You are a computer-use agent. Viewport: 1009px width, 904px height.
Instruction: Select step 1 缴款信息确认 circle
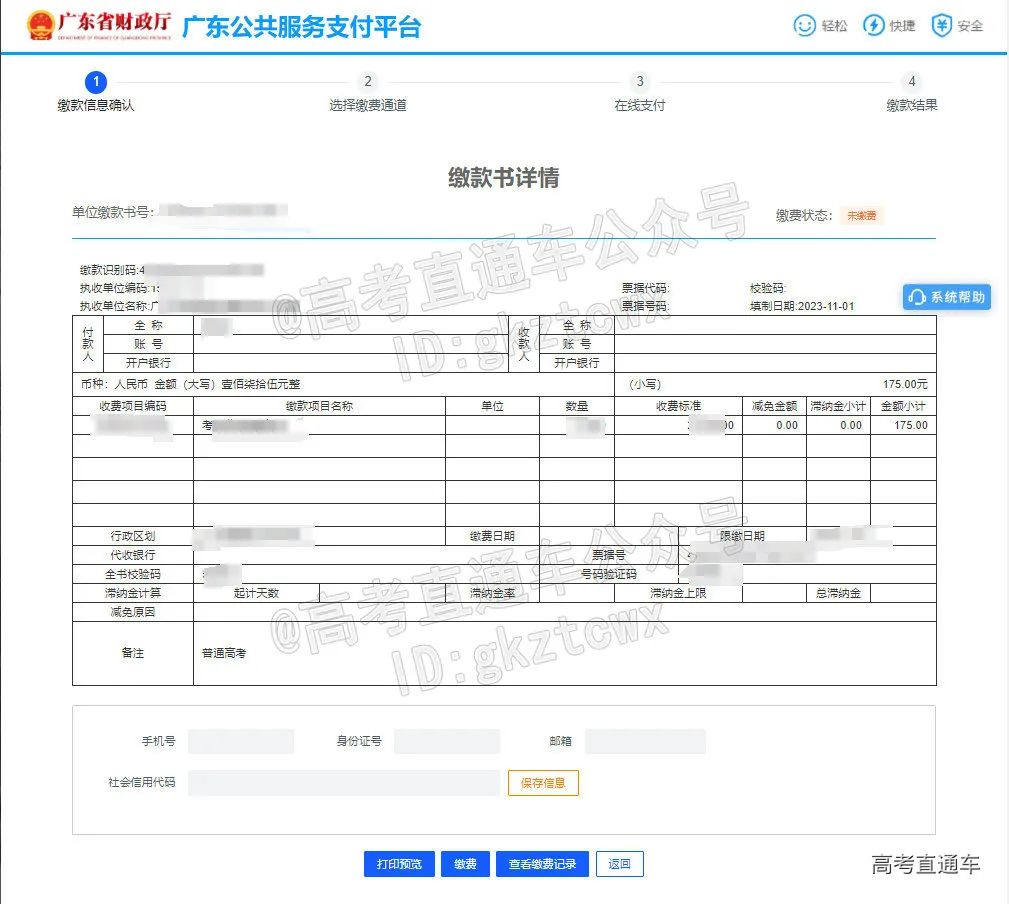[x=96, y=82]
